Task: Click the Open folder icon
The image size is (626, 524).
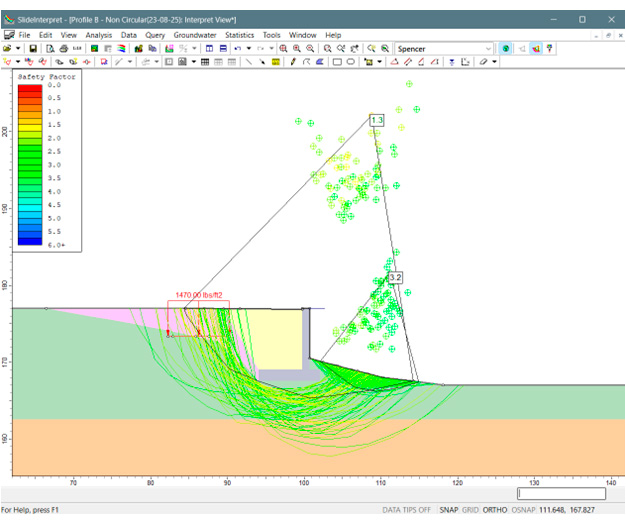Action: coord(7,48)
